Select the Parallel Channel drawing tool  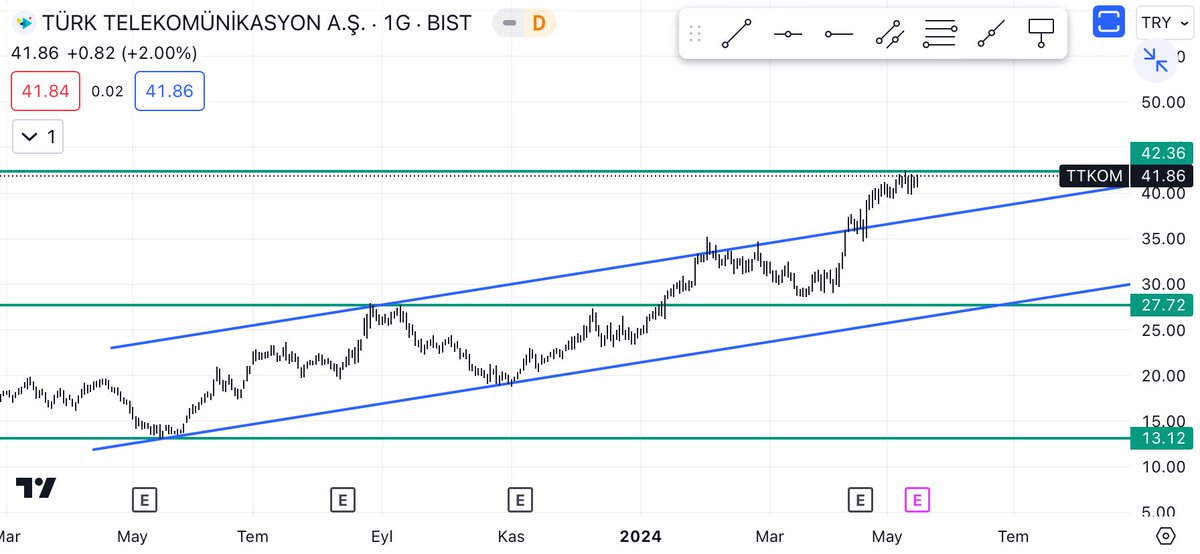(x=889, y=34)
